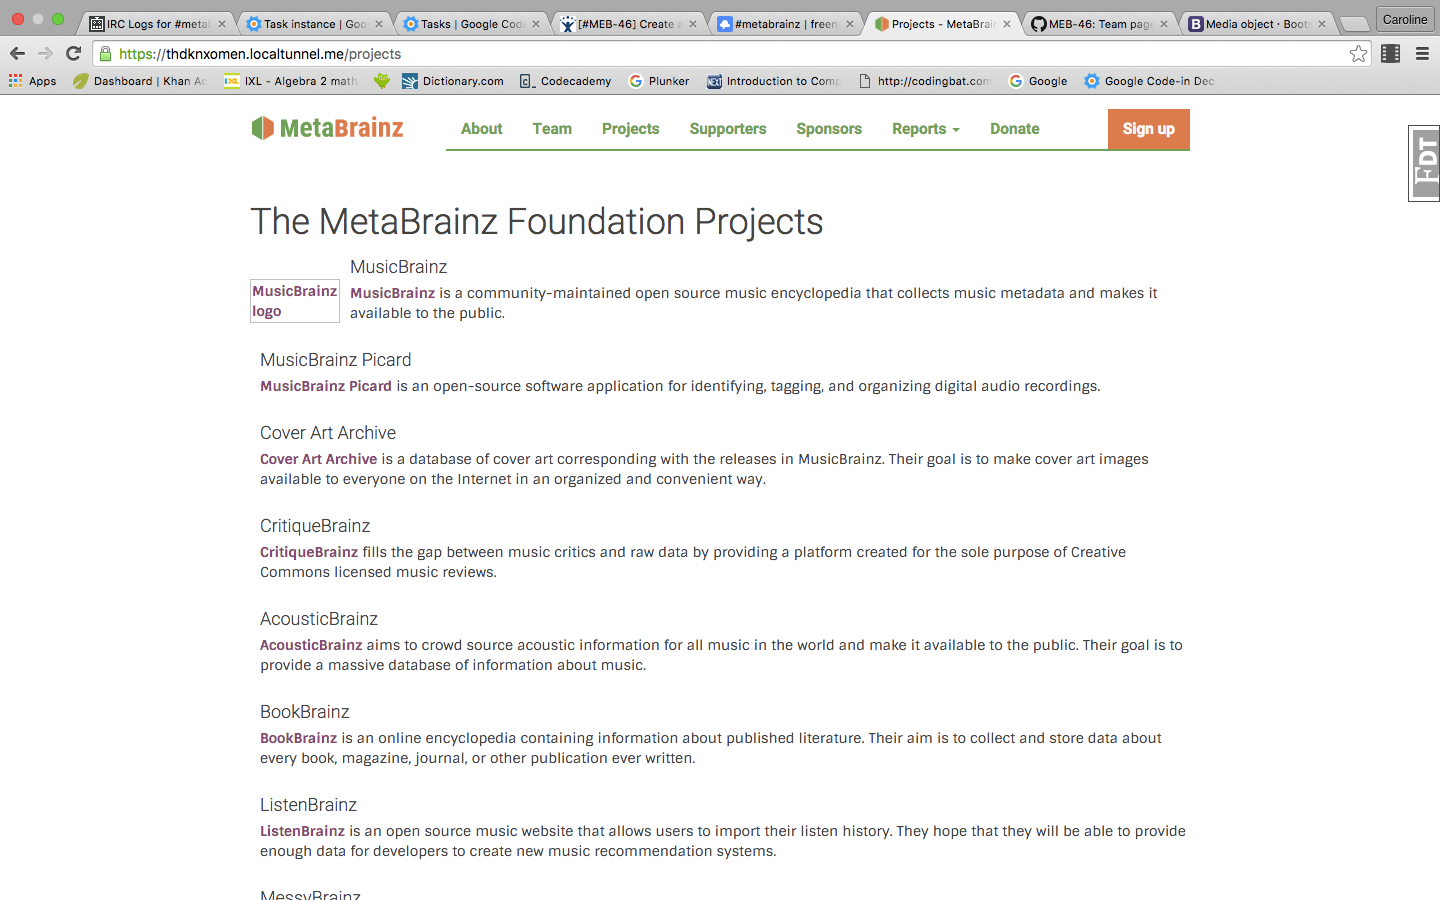The height and width of the screenshot is (900, 1440).
Task: Follow the MusicBrainz Picard link
Action: tap(326, 386)
